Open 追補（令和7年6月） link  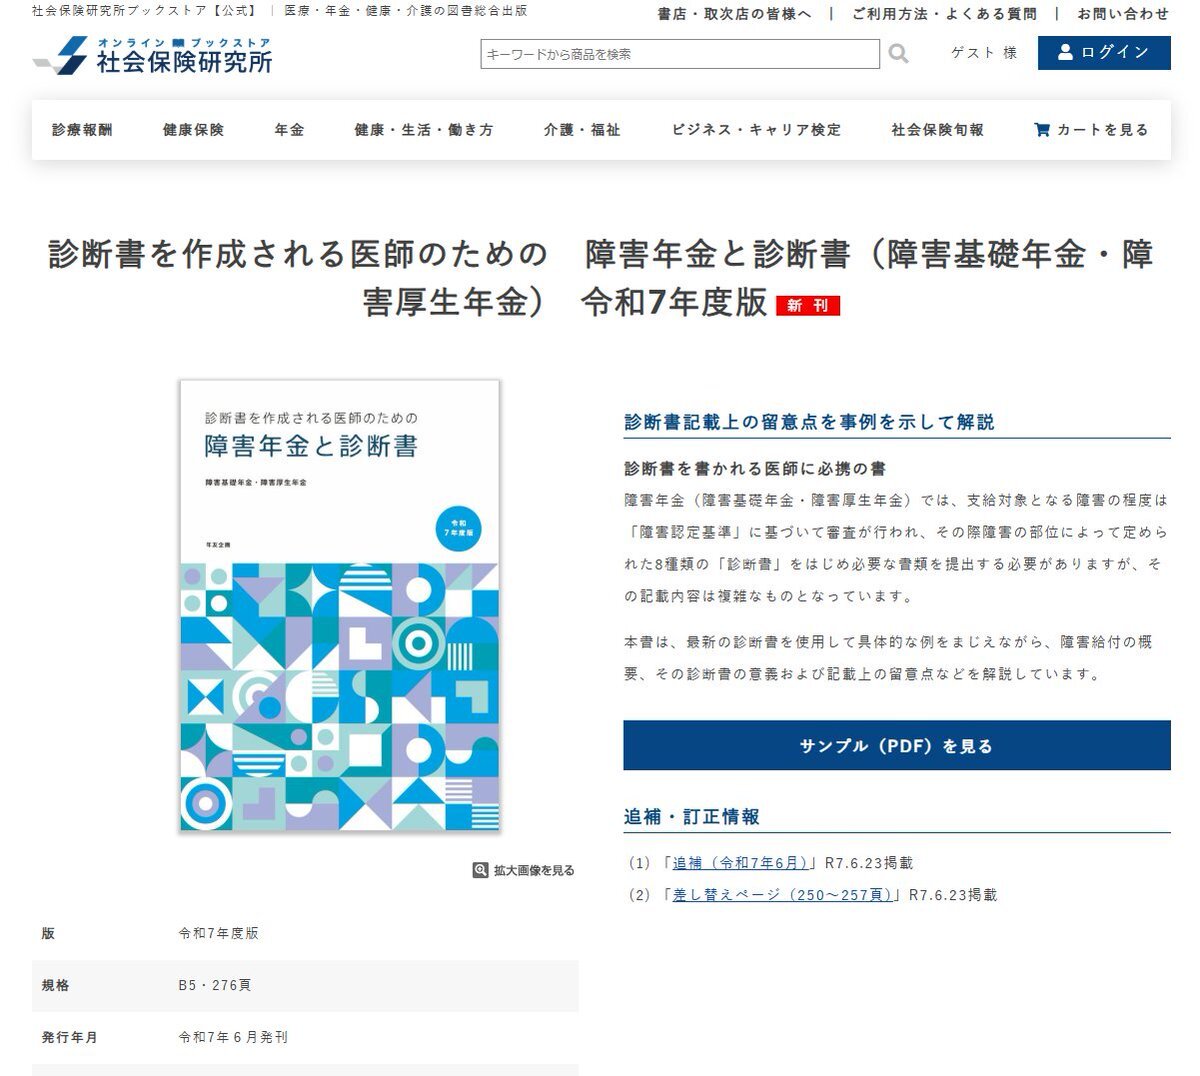[x=741, y=863]
